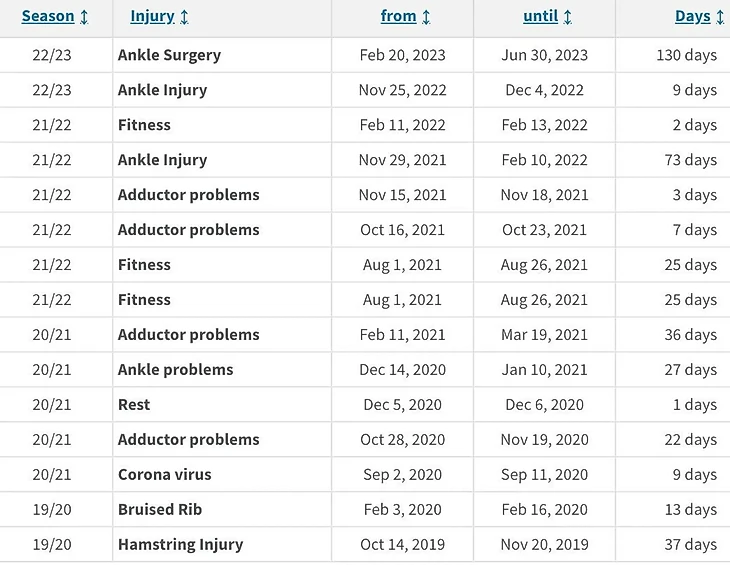Click the 19/20 season cell for Bruised Rib
This screenshot has width=730, height=565.
52,510
